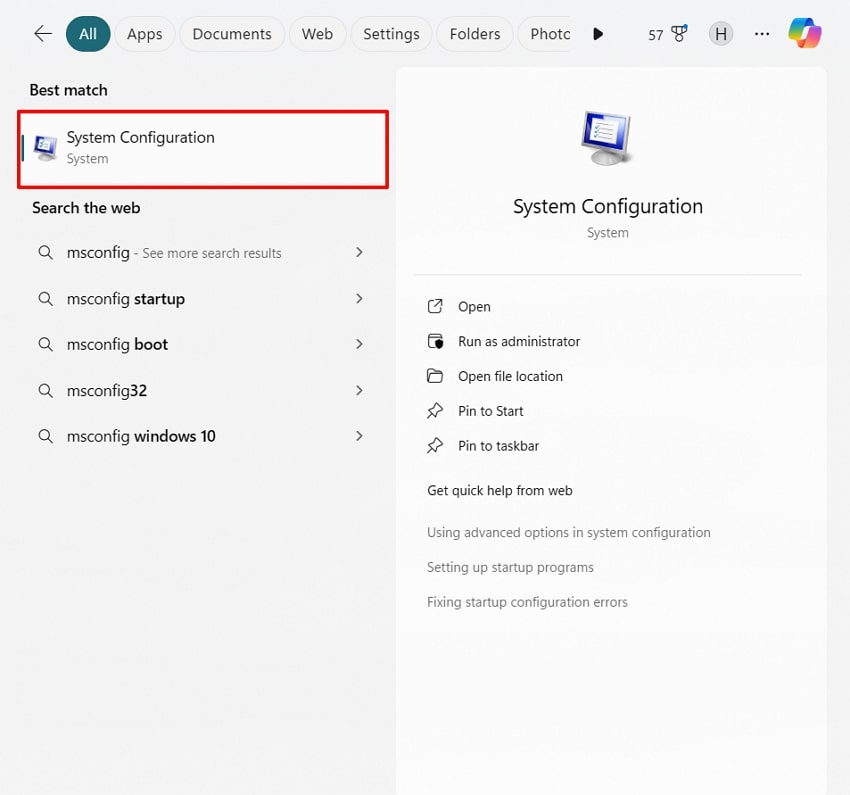
Task: Open the file location of System Configuration
Action: point(510,376)
